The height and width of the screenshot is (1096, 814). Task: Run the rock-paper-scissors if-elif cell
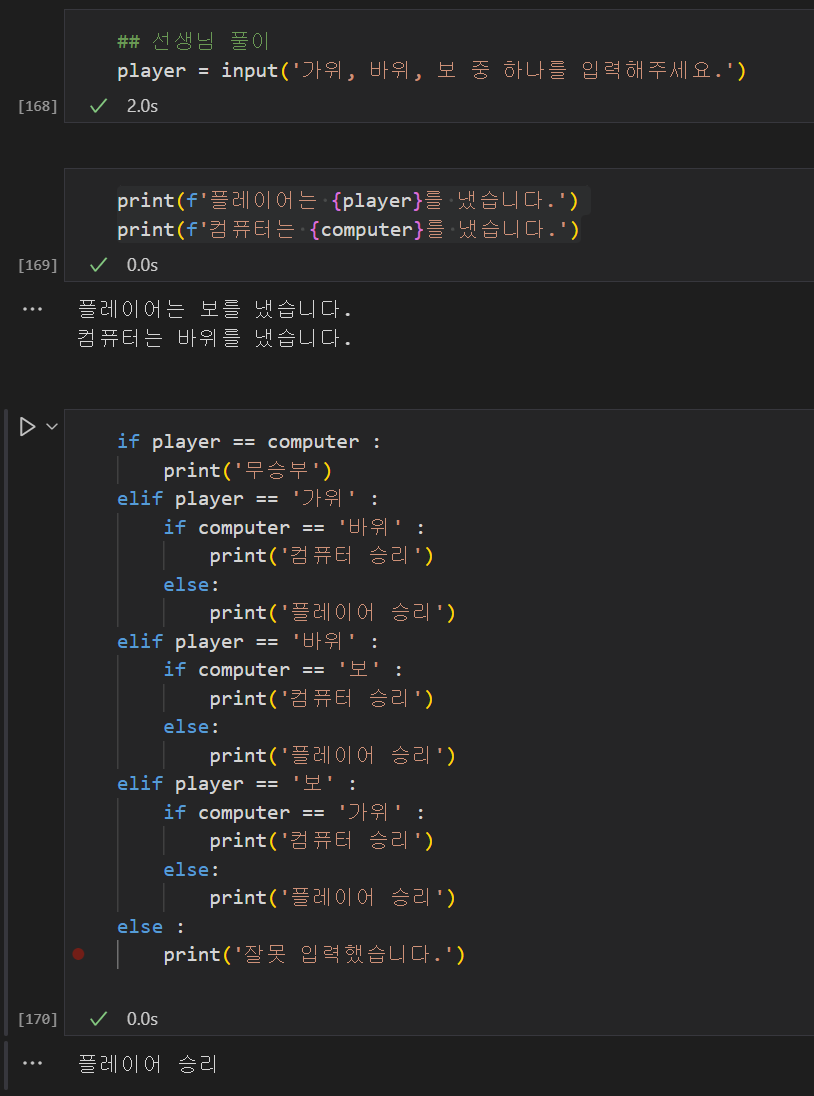[27, 426]
